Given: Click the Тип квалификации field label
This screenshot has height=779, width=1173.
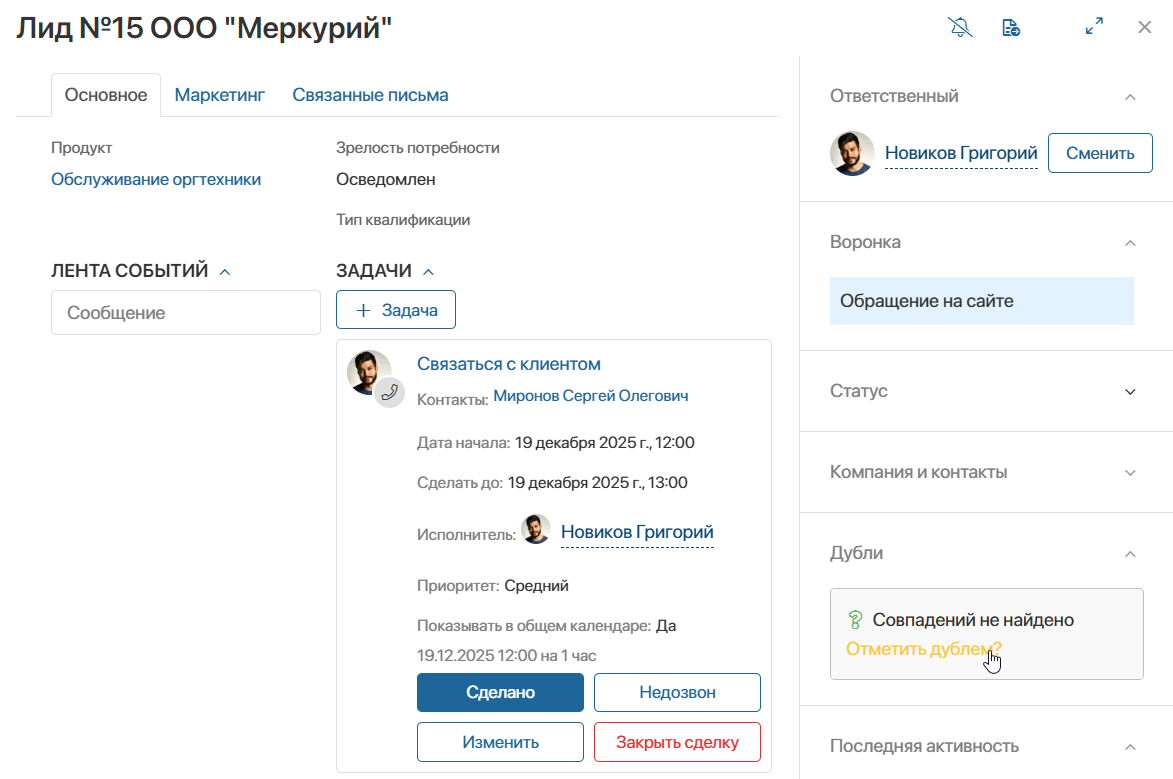Looking at the screenshot, I should click(x=403, y=220).
